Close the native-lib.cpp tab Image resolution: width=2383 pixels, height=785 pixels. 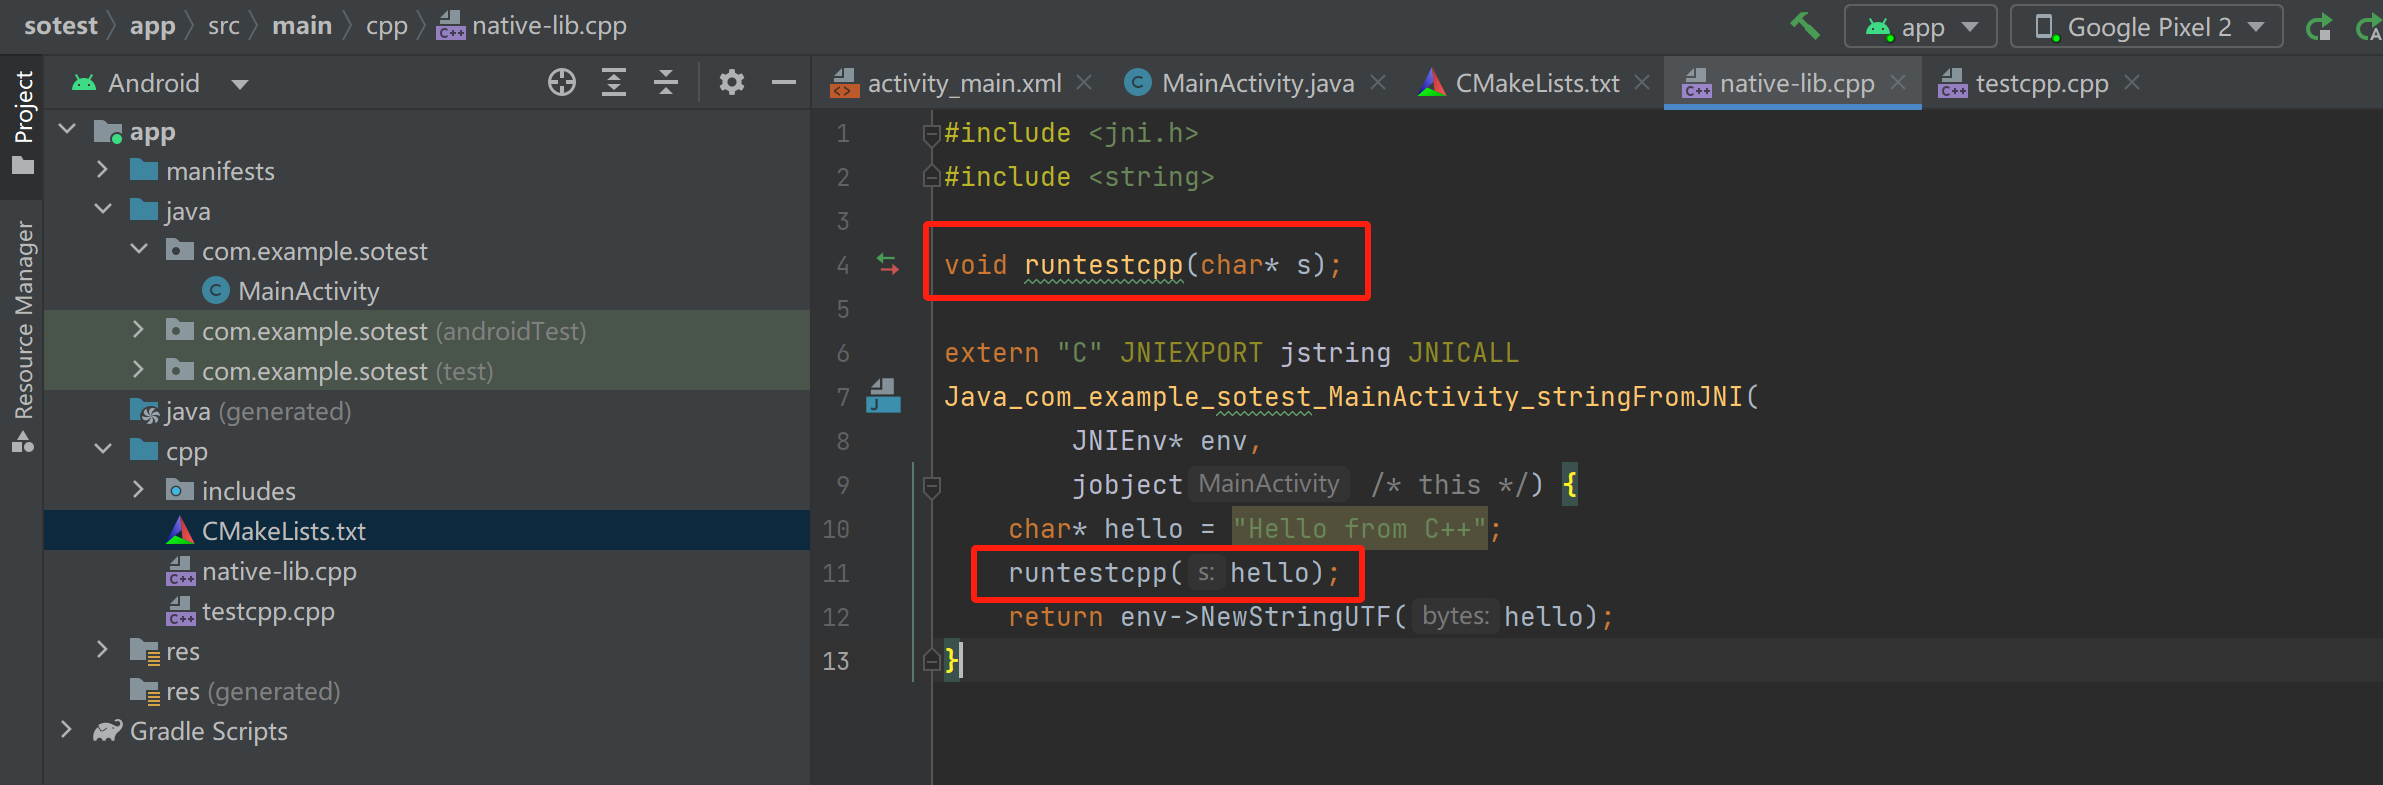pyautogui.click(x=1898, y=83)
